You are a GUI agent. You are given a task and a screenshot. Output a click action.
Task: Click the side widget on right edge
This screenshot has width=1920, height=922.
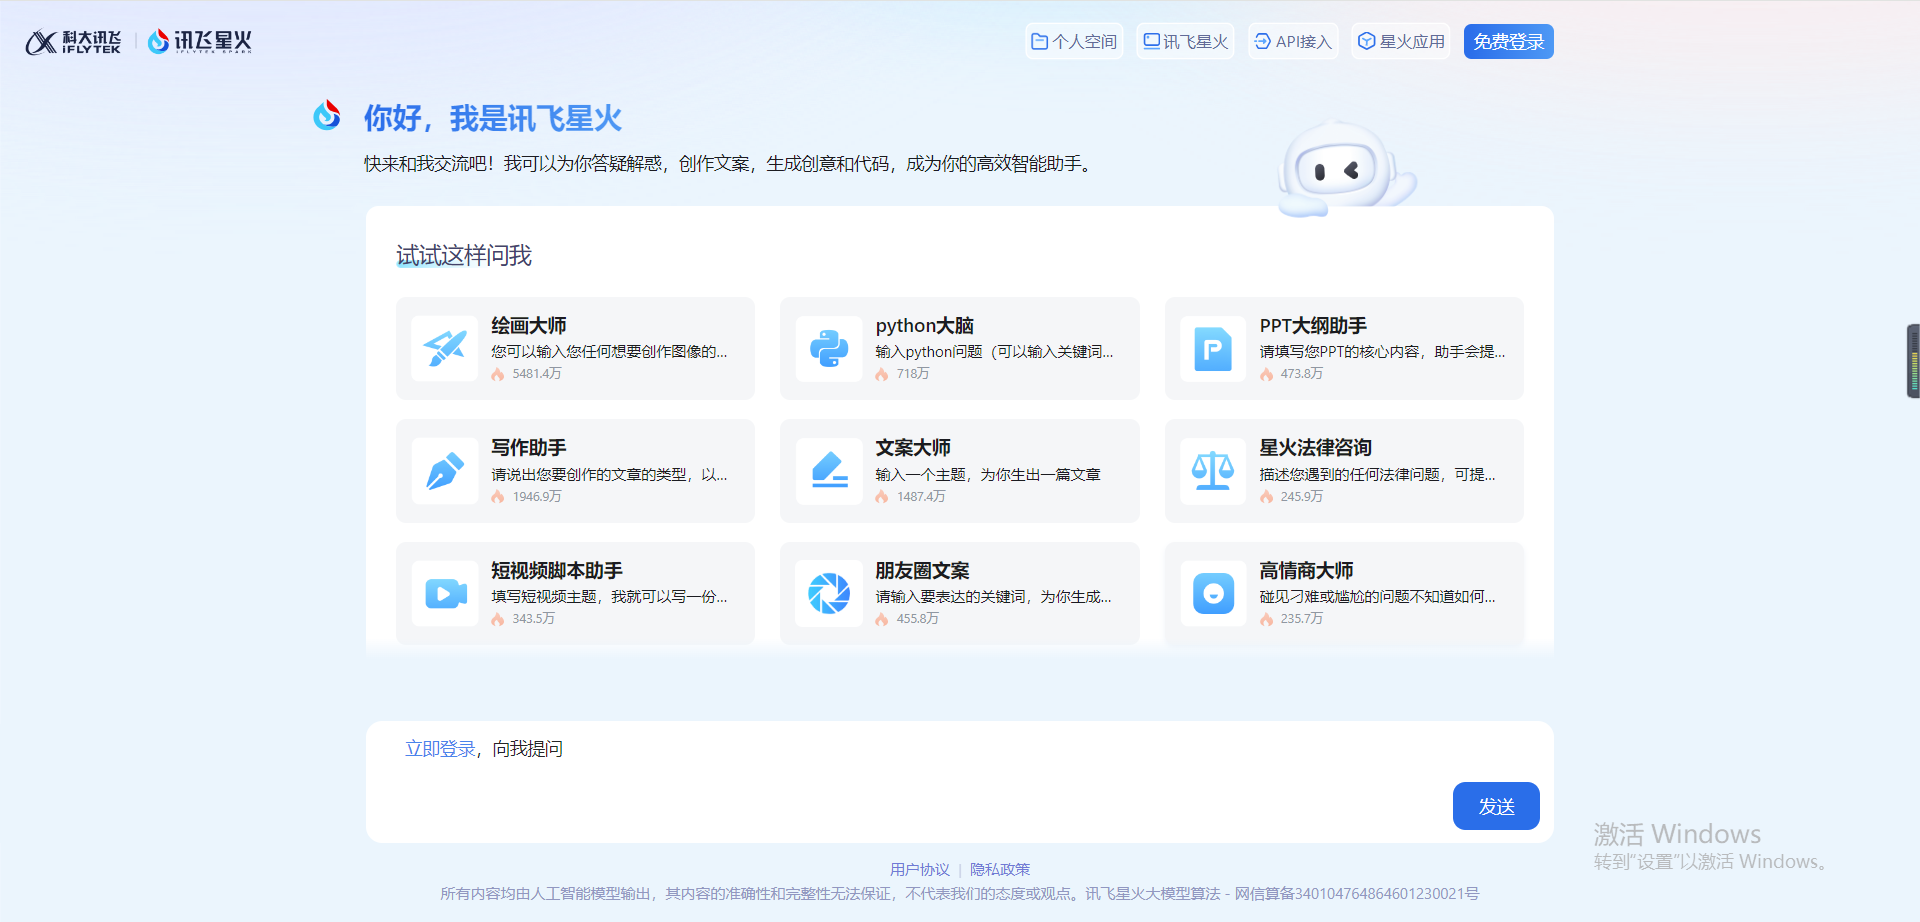click(1913, 361)
